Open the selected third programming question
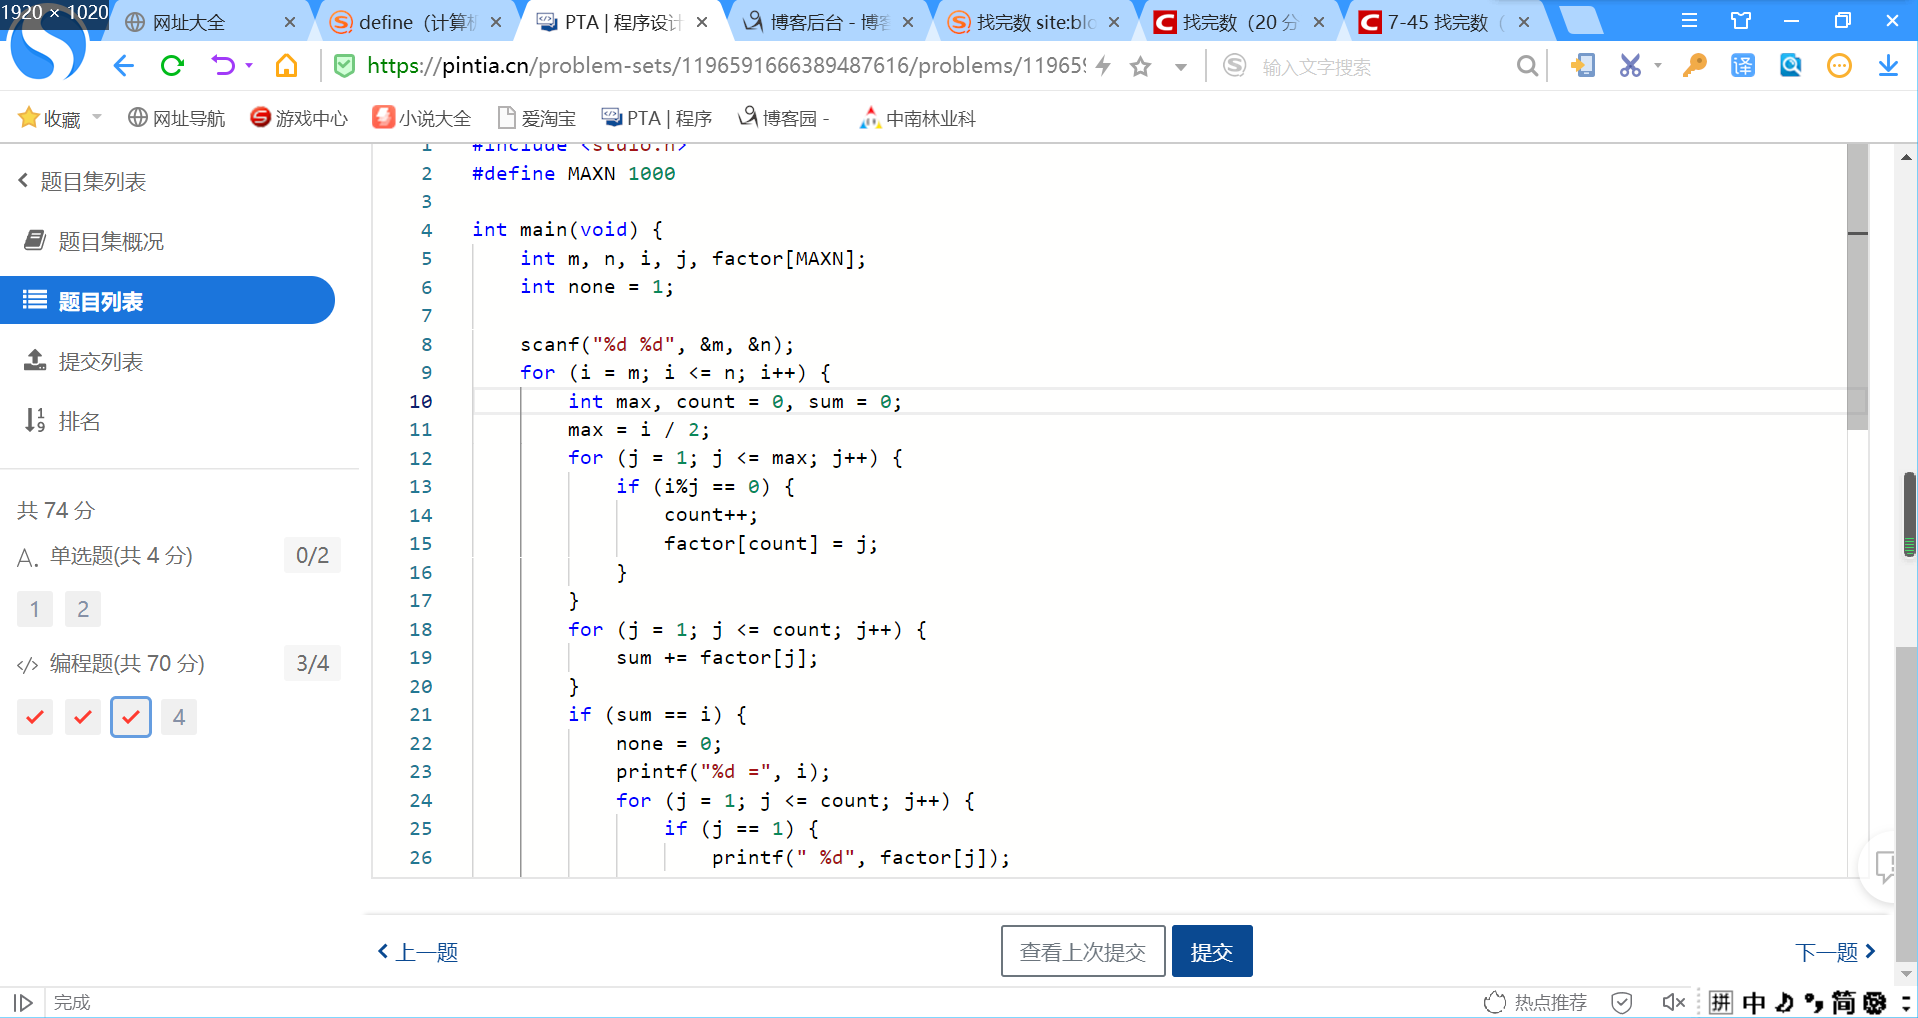The width and height of the screenshot is (1918, 1018). pos(131,717)
